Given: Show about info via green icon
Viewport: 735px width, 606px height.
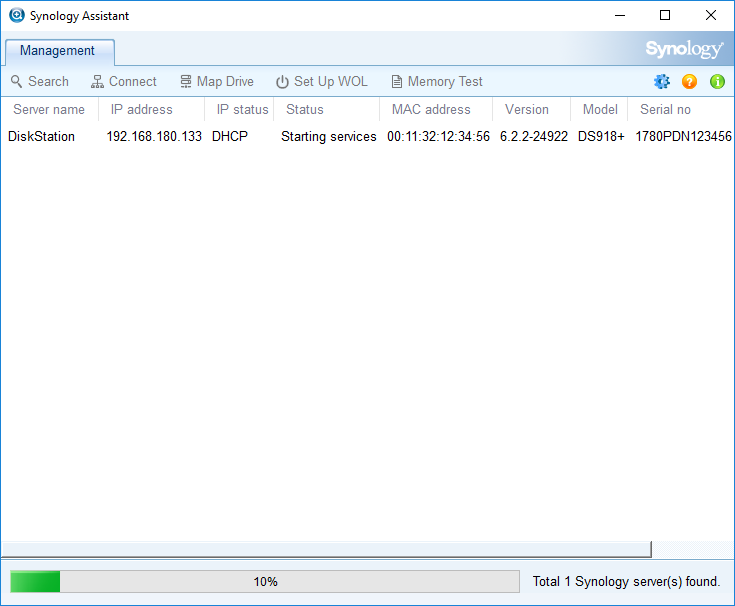Looking at the screenshot, I should point(717,82).
